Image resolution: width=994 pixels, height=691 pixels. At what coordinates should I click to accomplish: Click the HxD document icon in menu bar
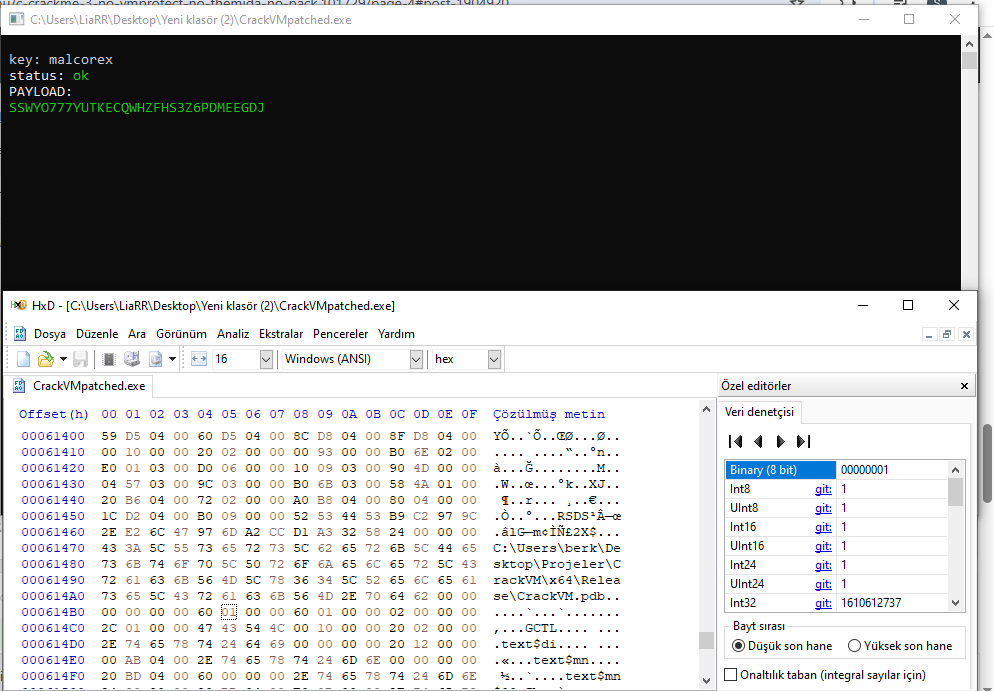tap(20, 333)
